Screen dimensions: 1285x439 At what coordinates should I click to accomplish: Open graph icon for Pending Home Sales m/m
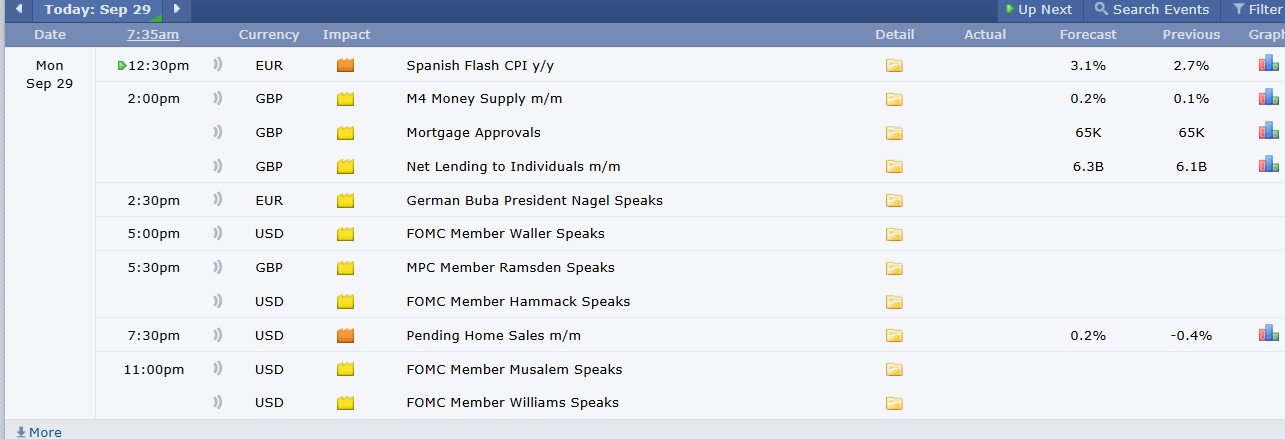(1268, 333)
